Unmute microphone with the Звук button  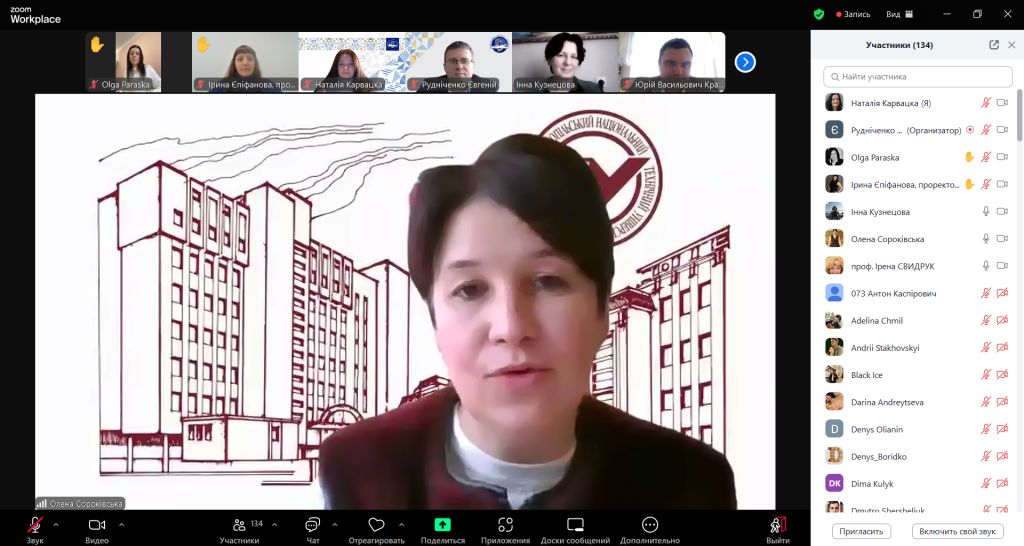[35, 525]
